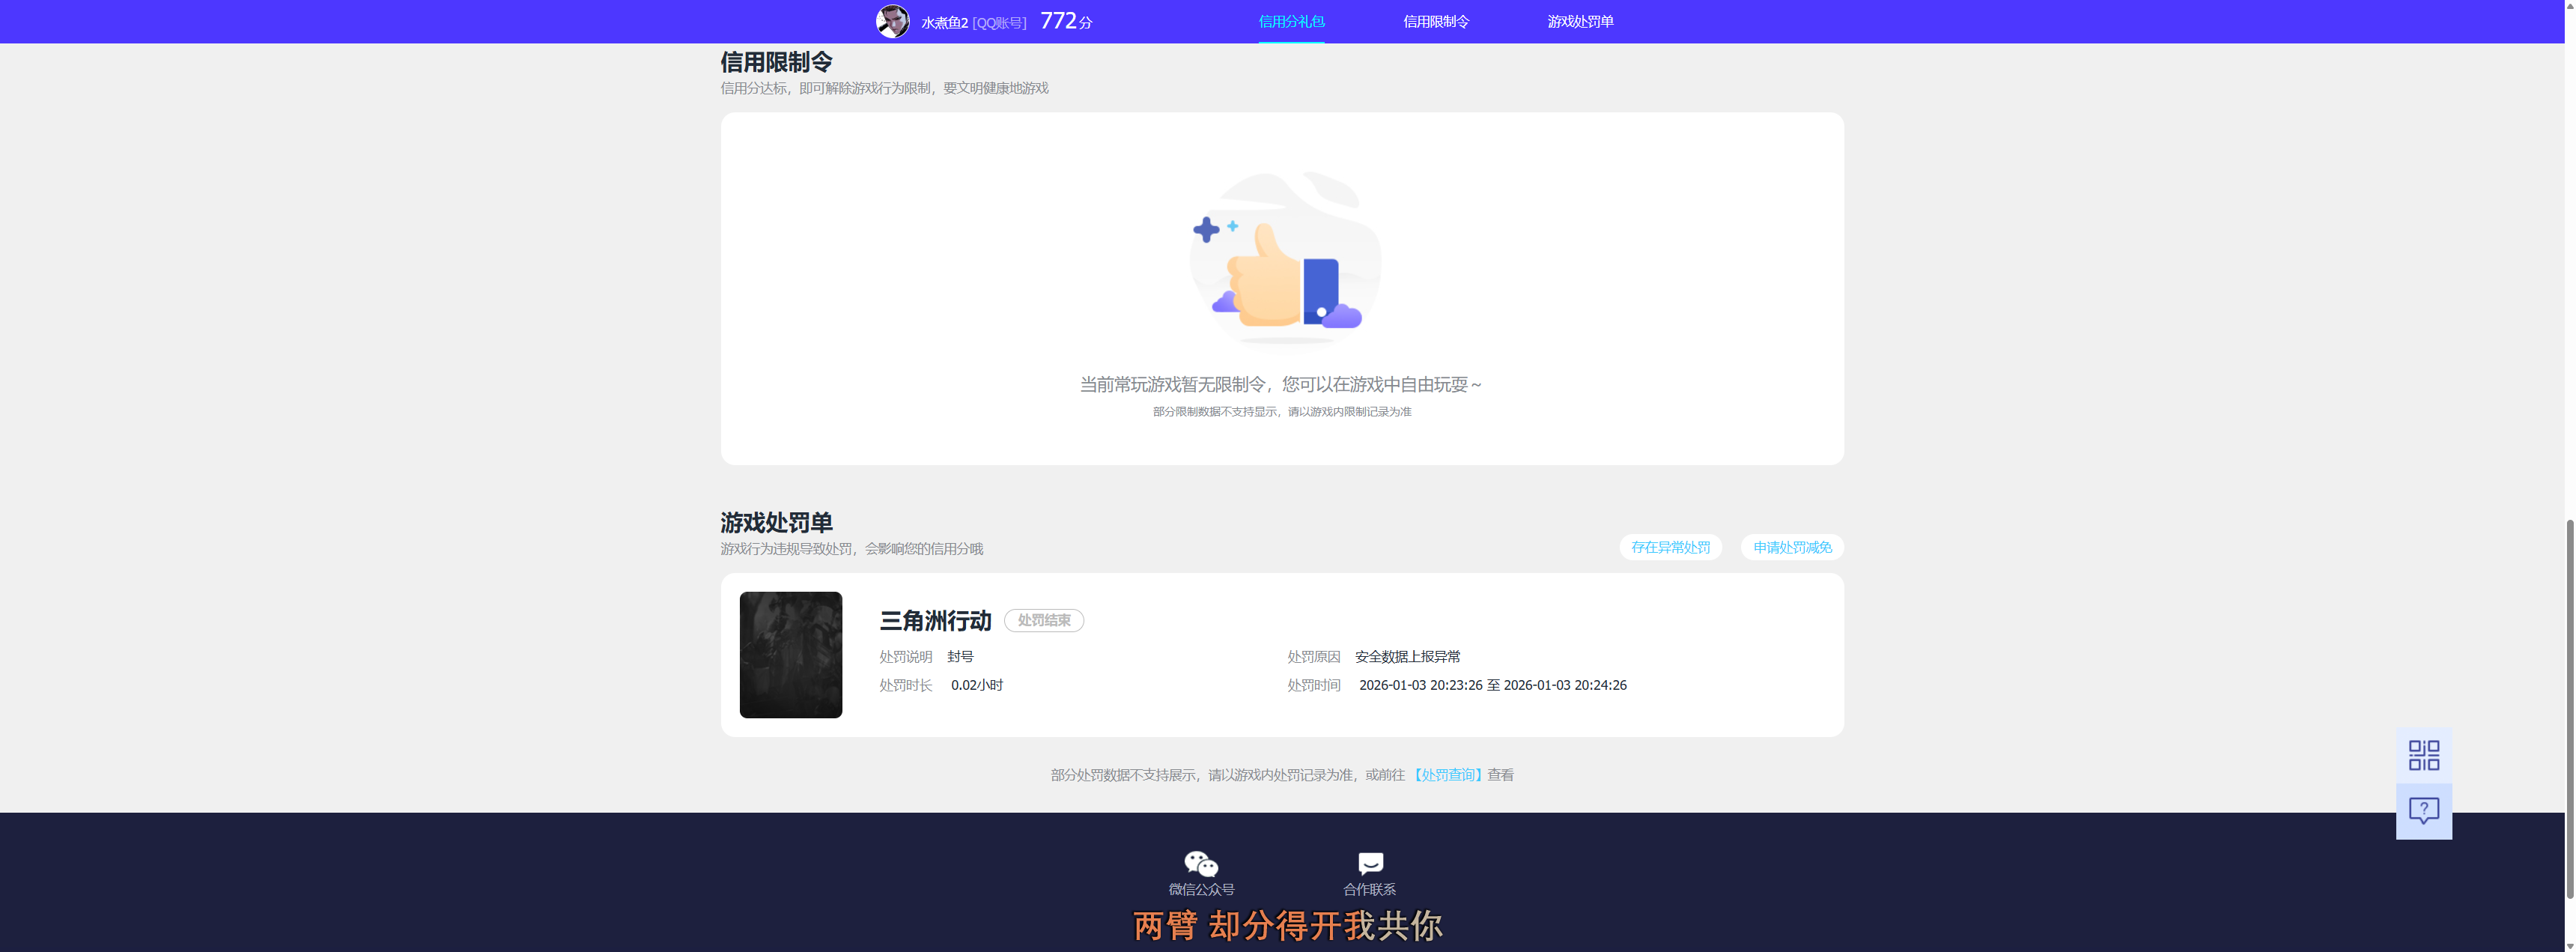Click the 当前常玩游戏暂无限制令 message

click(x=1281, y=384)
